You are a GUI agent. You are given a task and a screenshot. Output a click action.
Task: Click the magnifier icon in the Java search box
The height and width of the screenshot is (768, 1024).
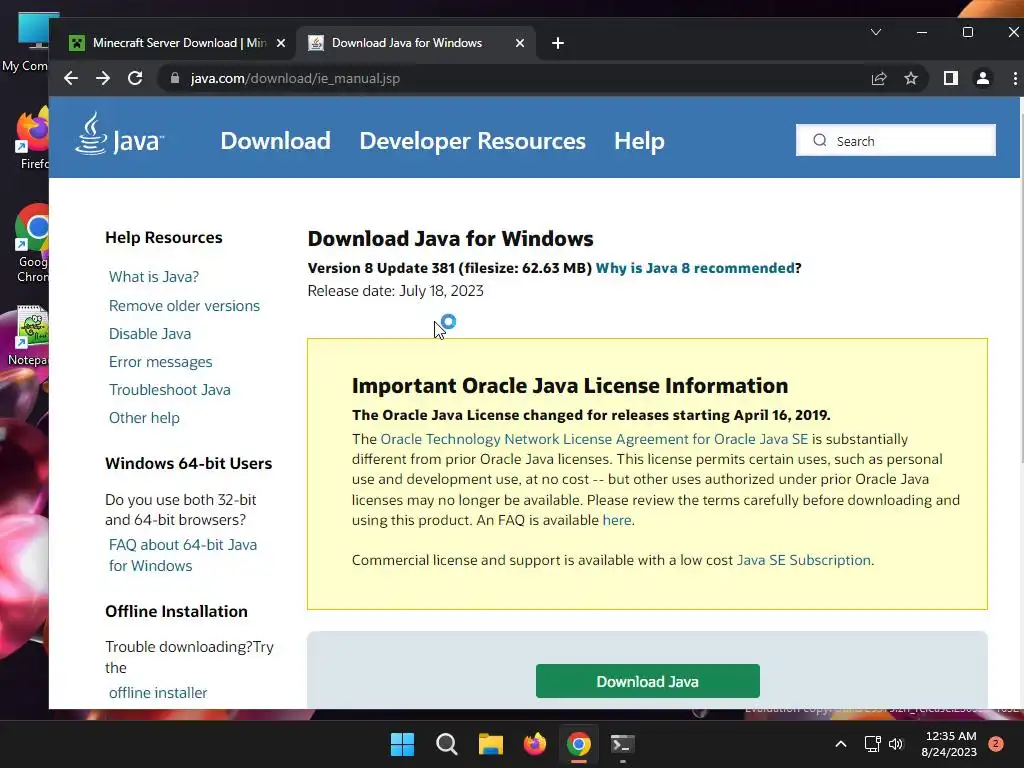tap(820, 140)
